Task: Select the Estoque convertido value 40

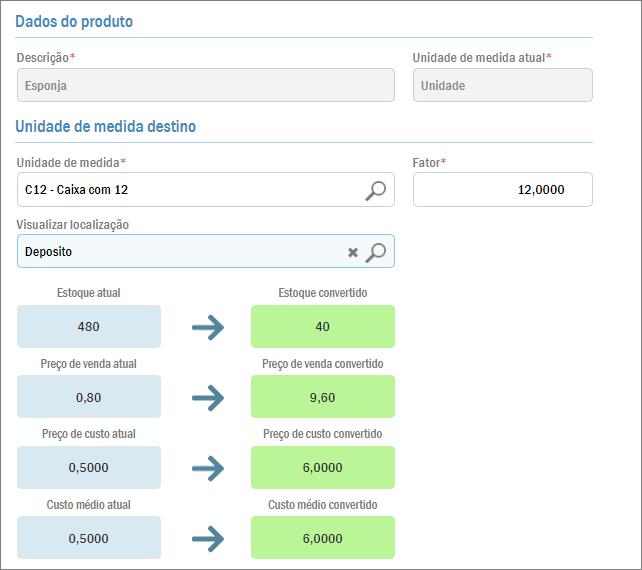Action: point(323,327)
